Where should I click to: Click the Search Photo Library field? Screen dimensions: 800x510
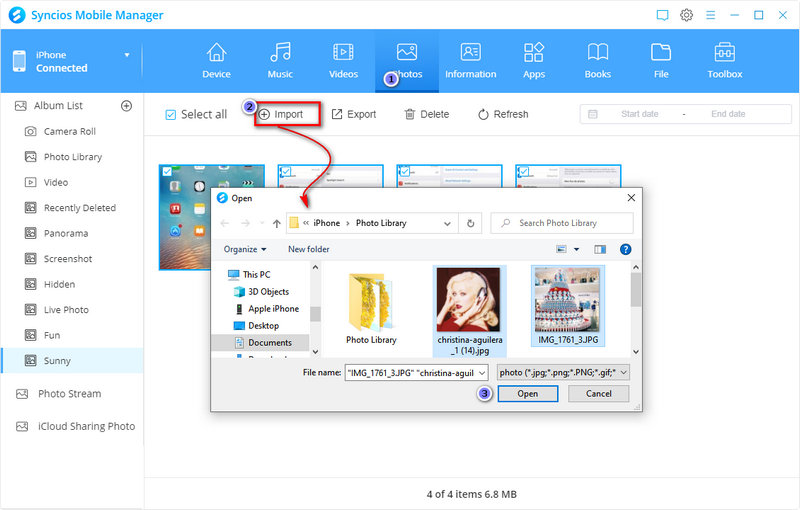562,223
